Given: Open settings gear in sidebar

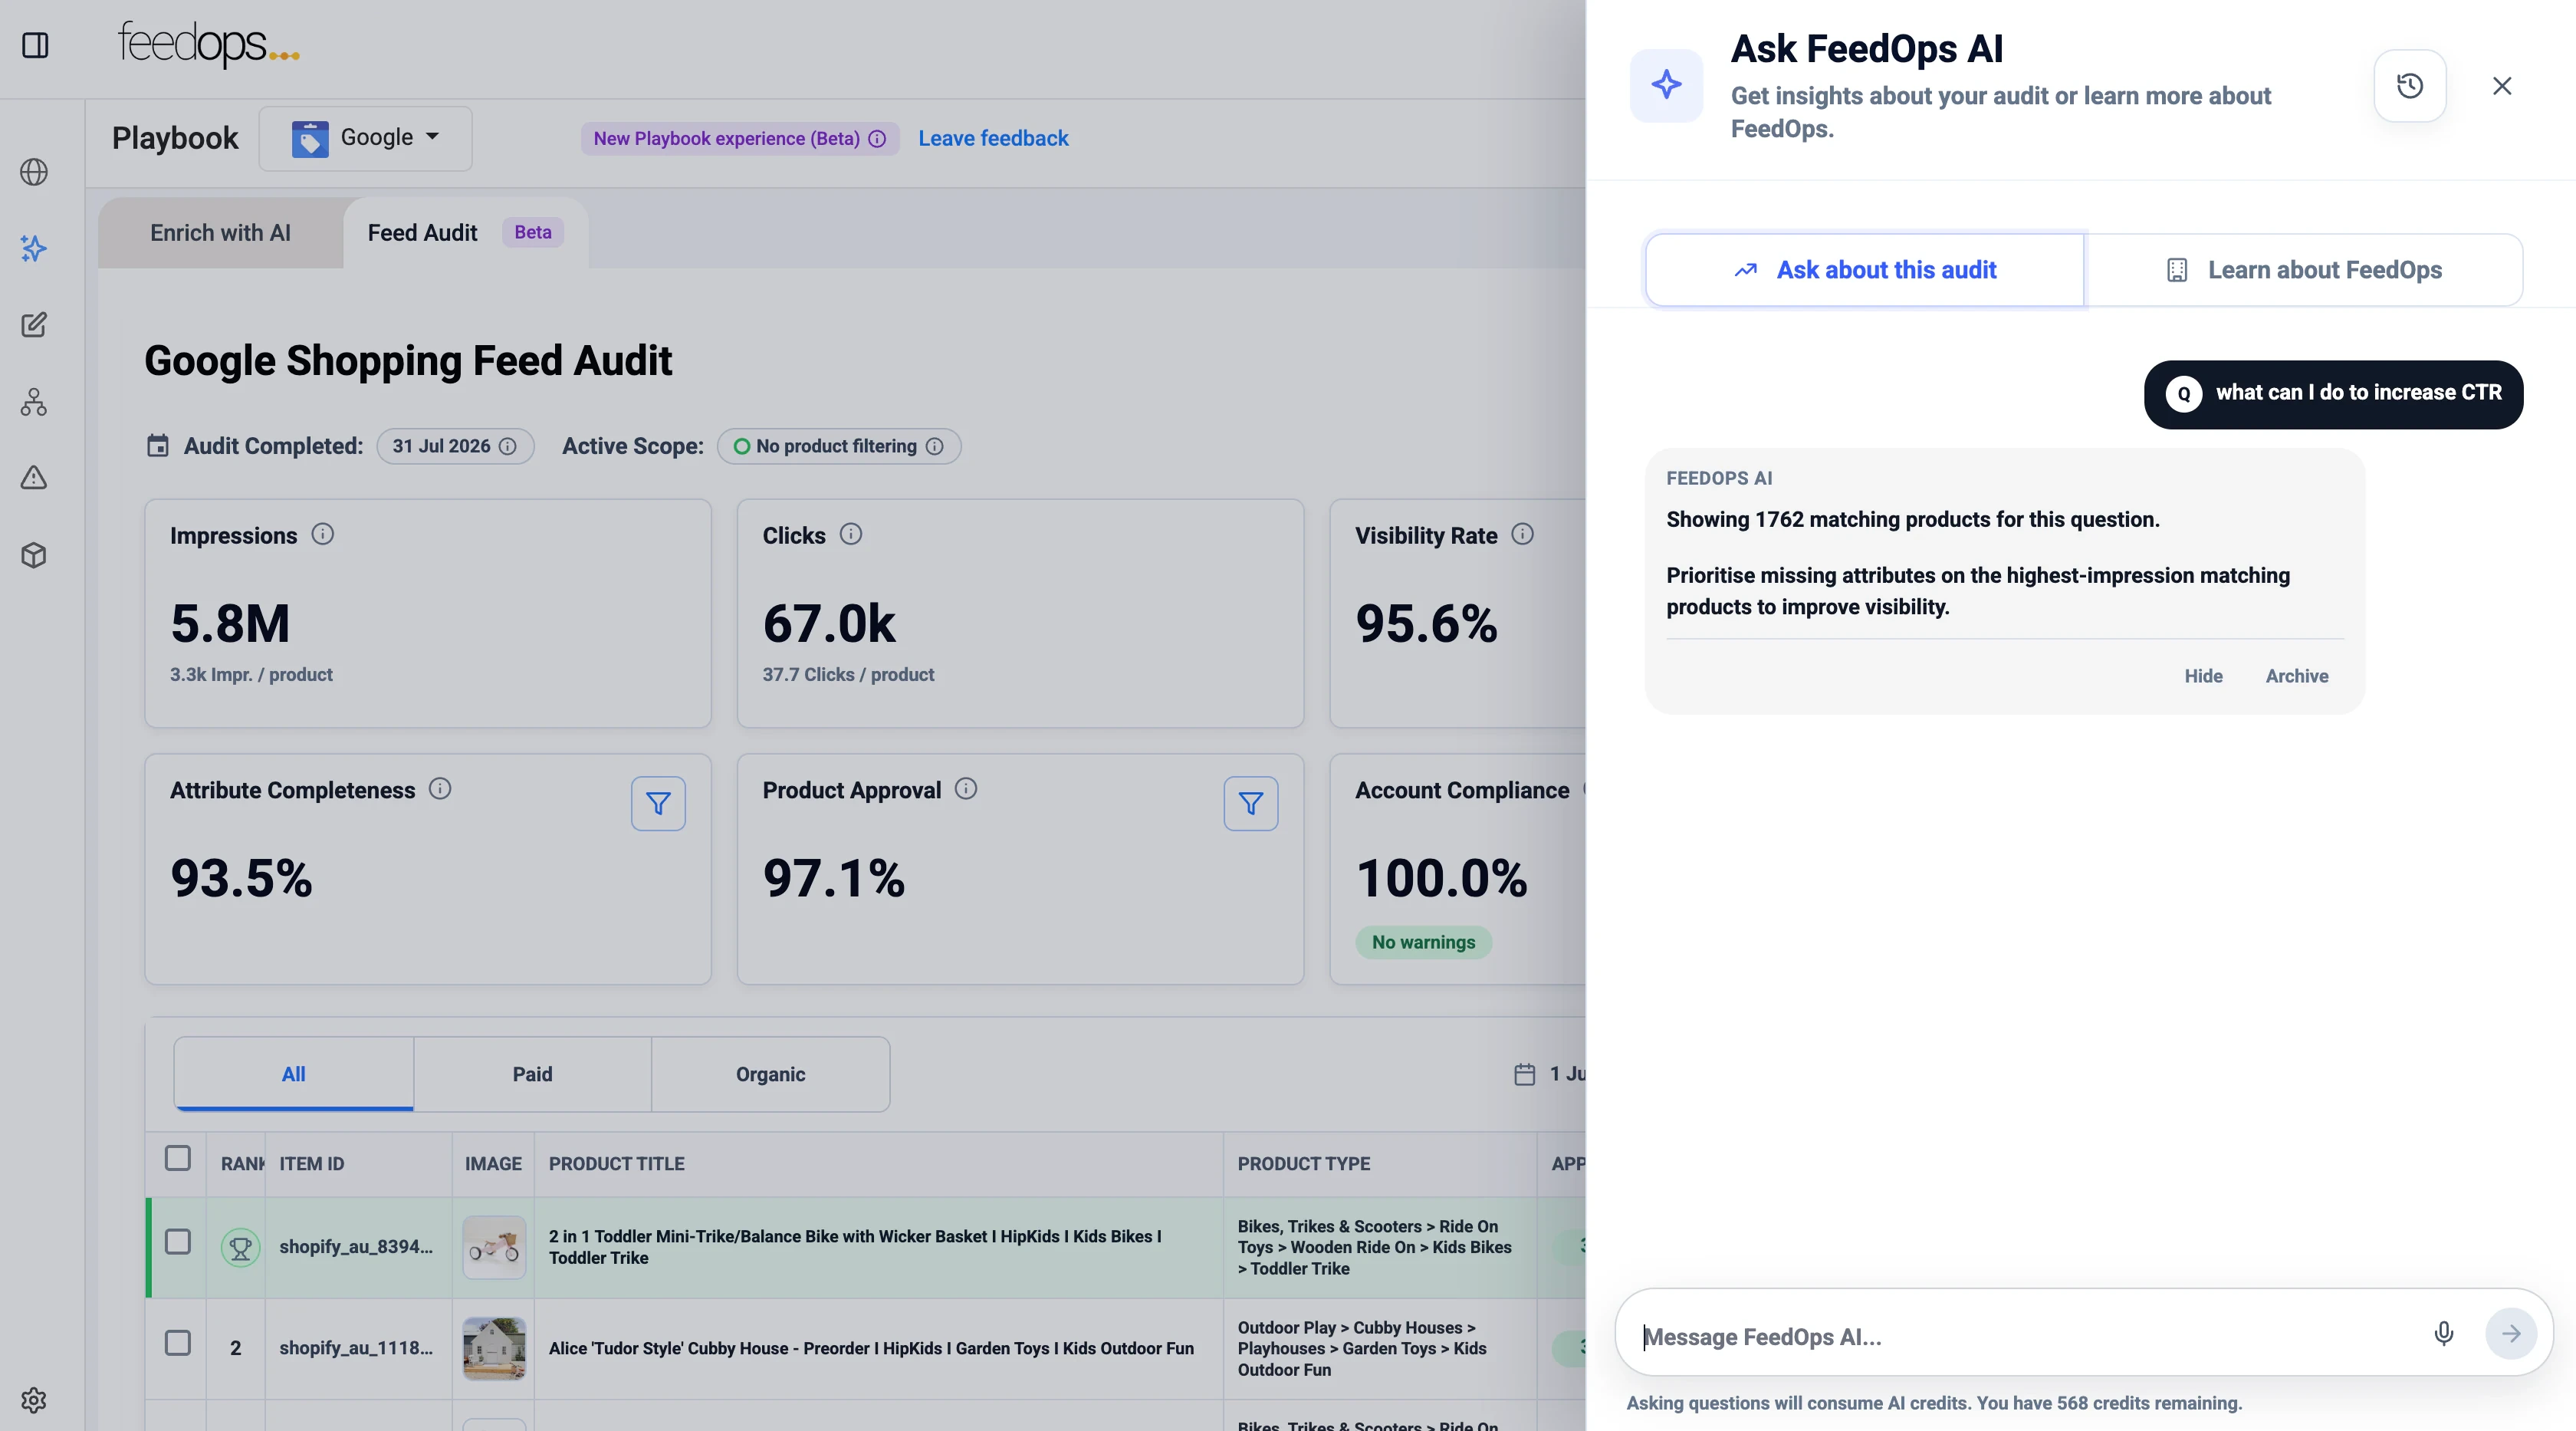Looking at the screenshot, I should [34, 1400].
